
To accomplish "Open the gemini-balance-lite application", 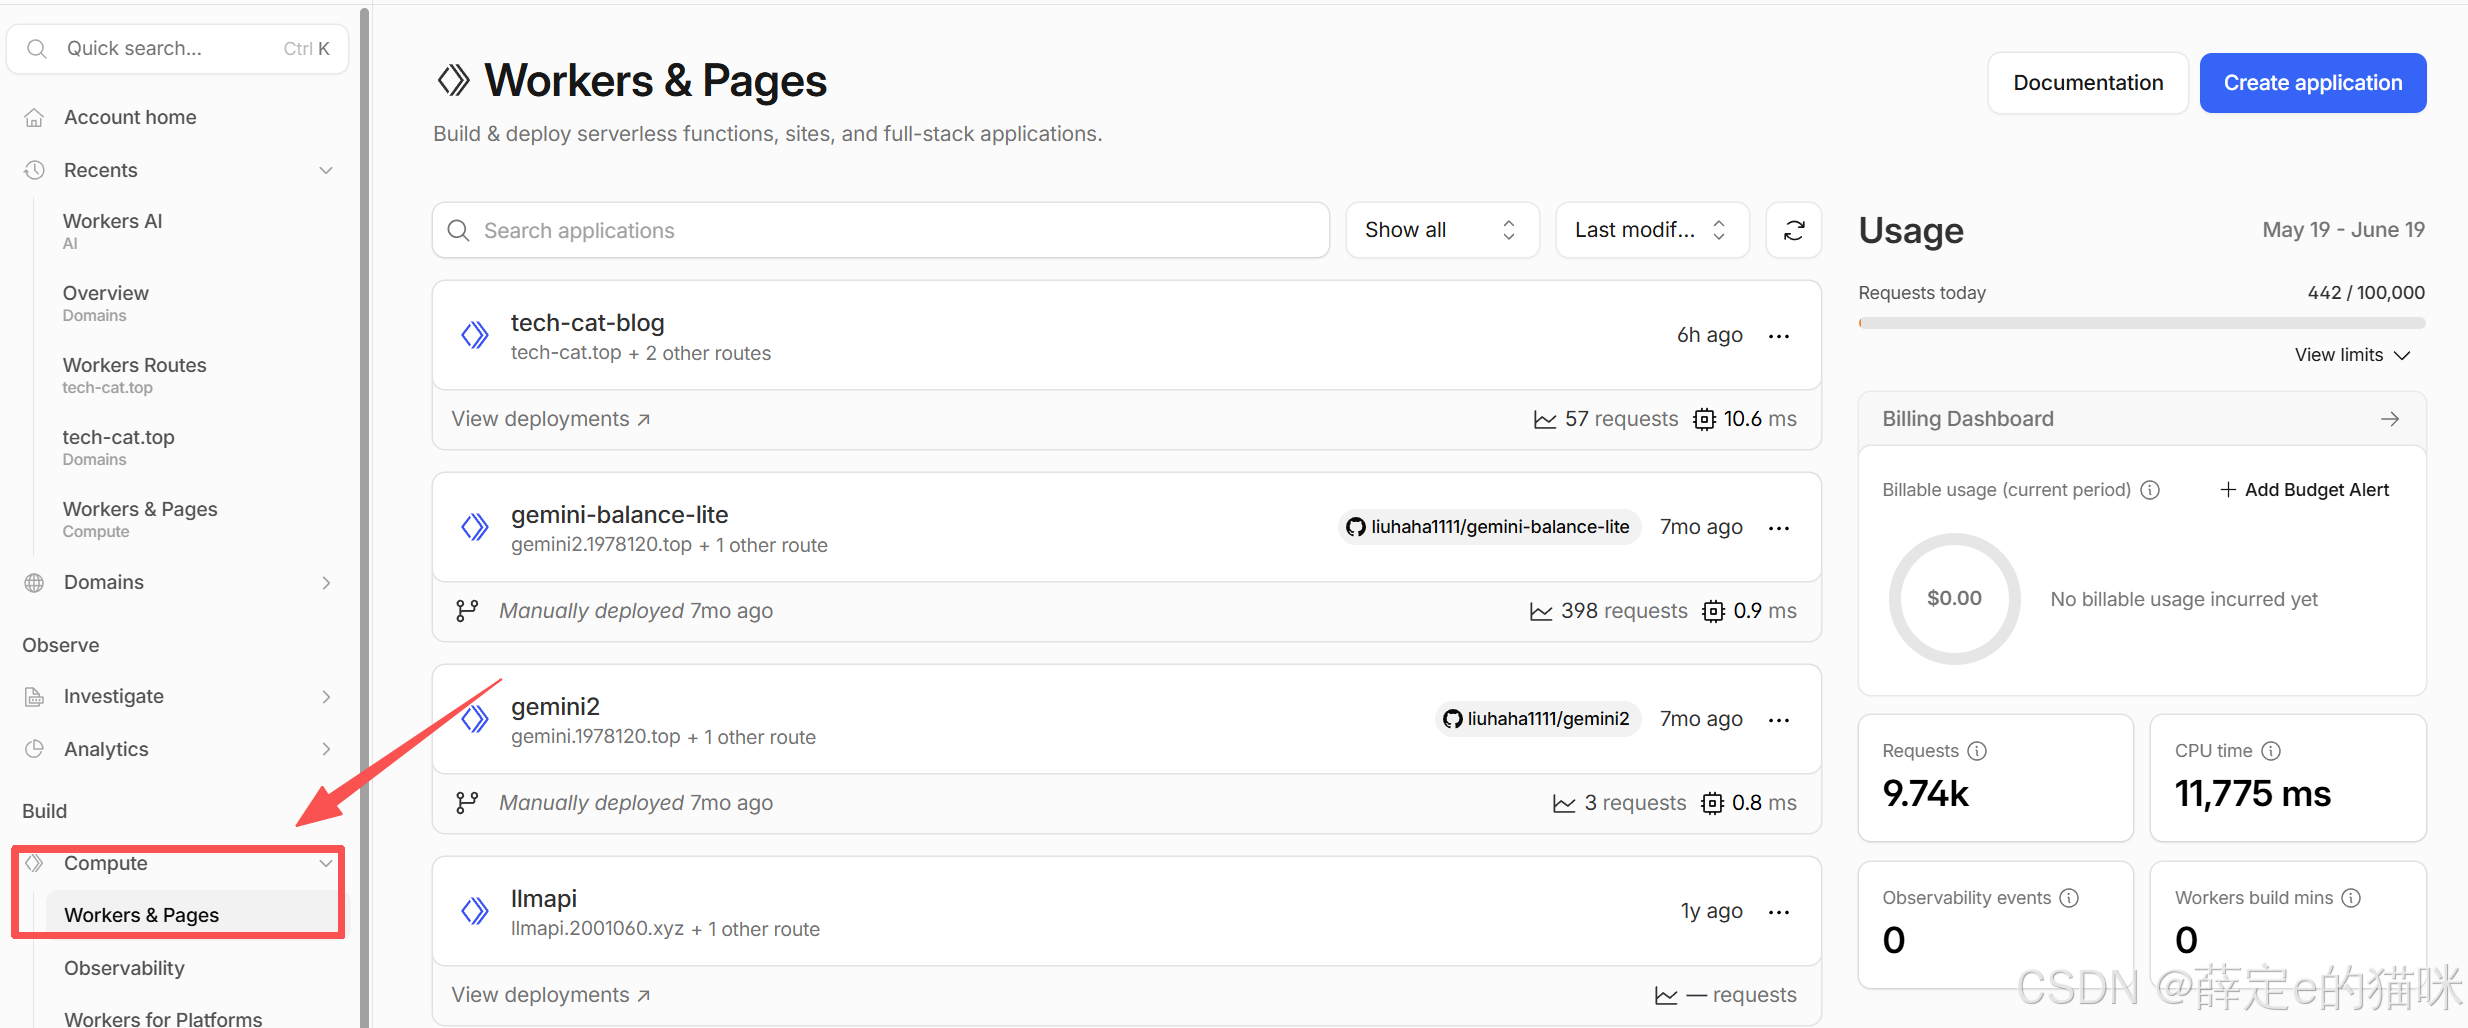I will tap(619, 515).
